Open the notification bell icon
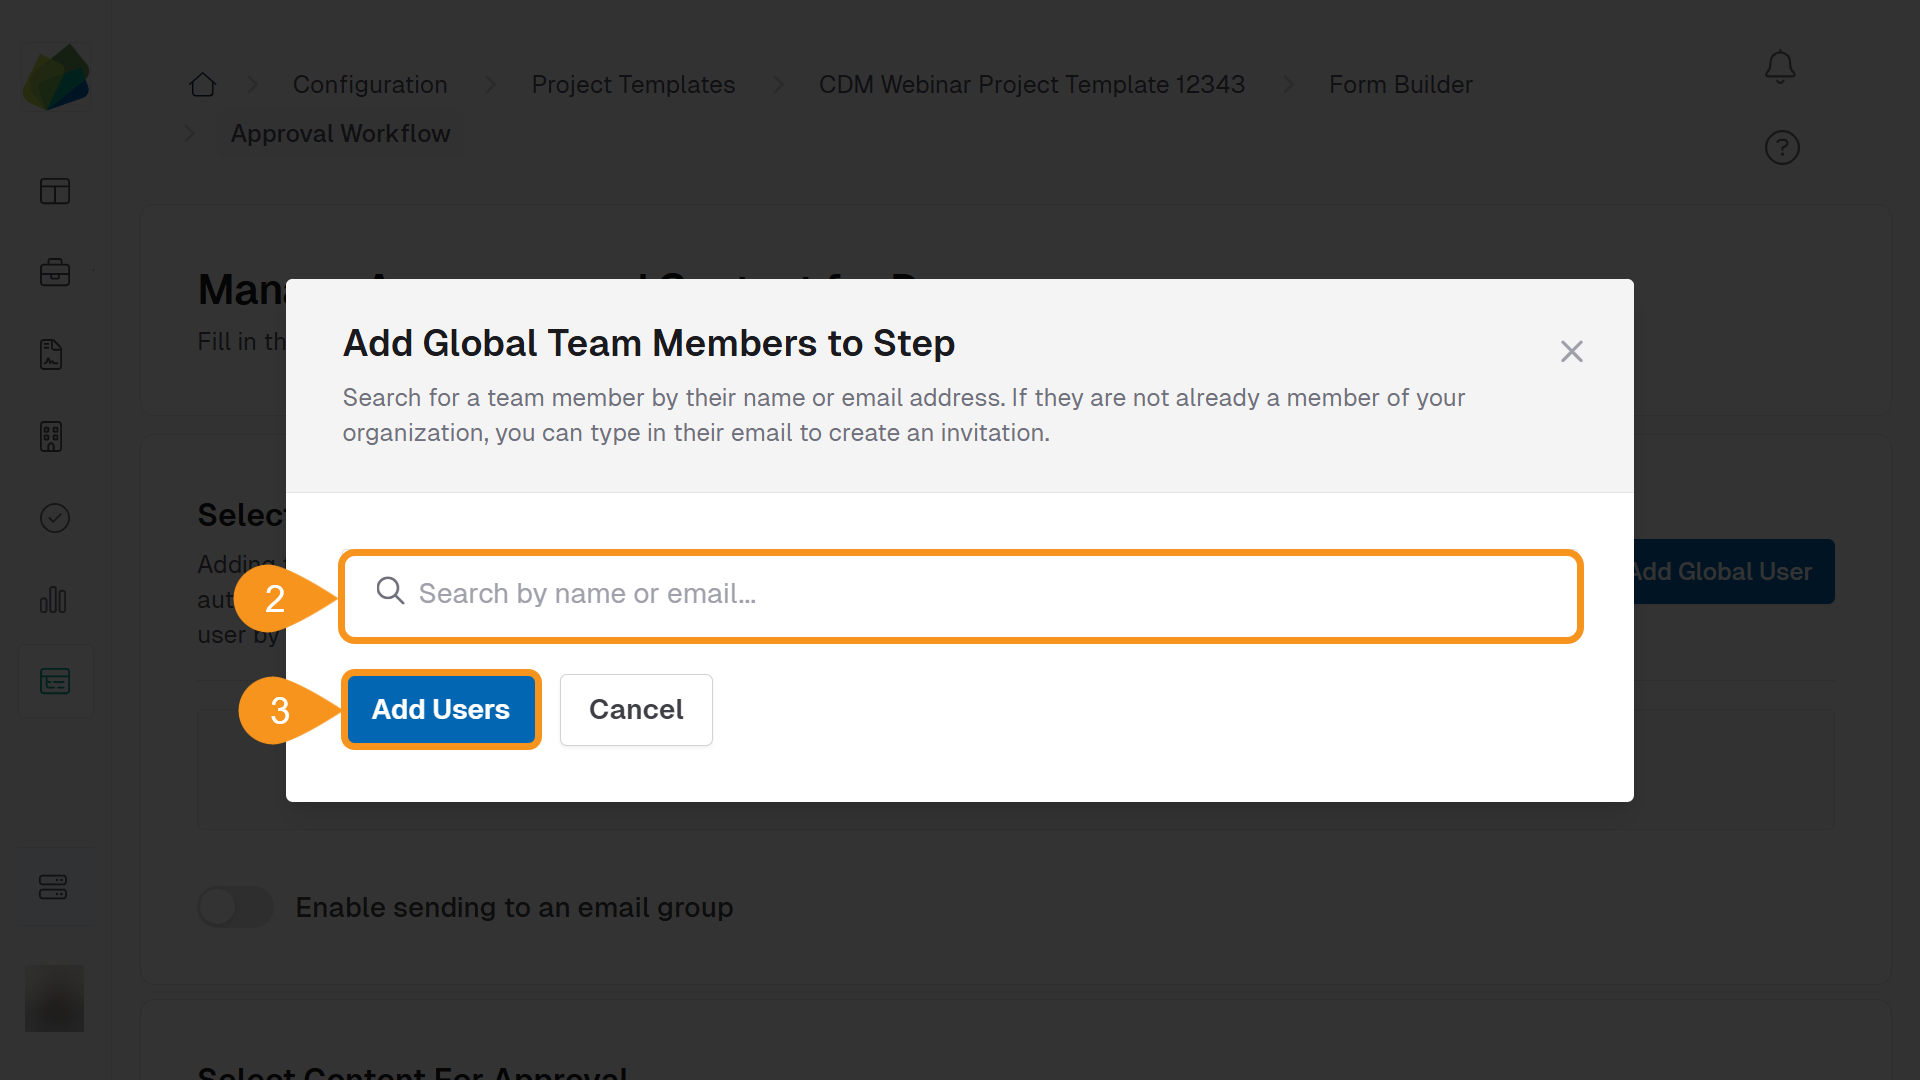 click(1780, 66)
